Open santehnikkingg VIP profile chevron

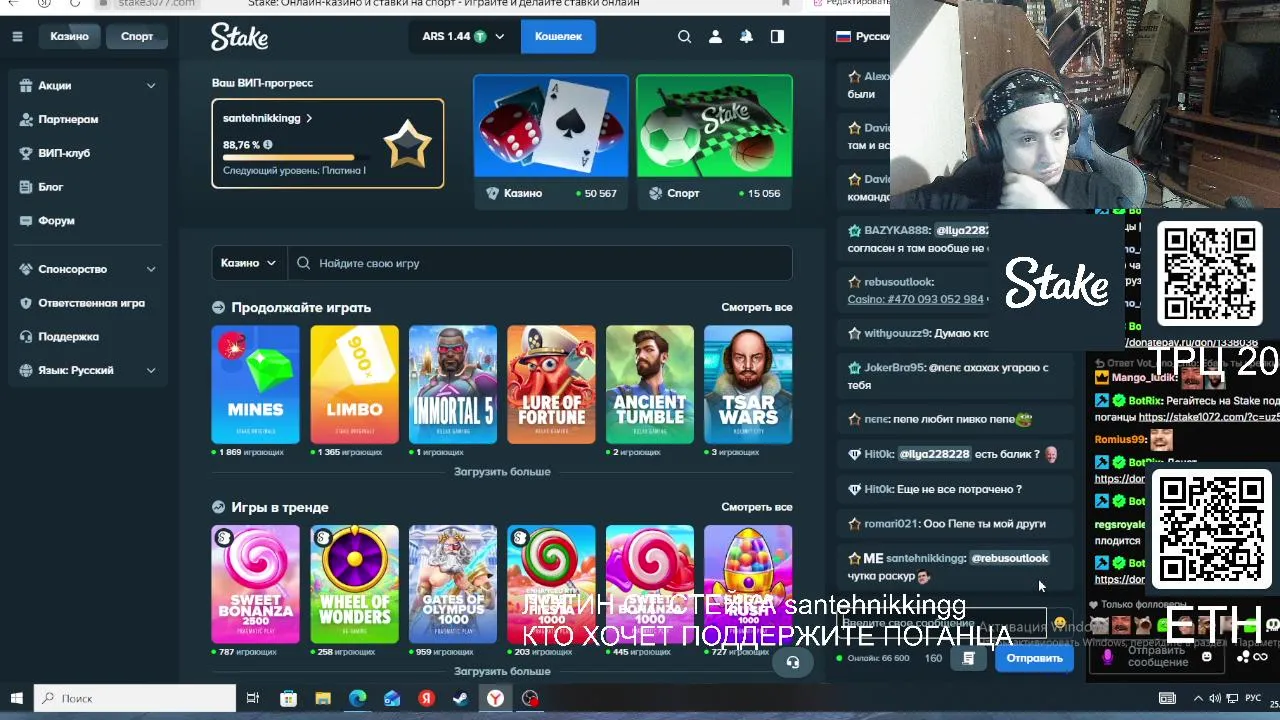(309, 118)
